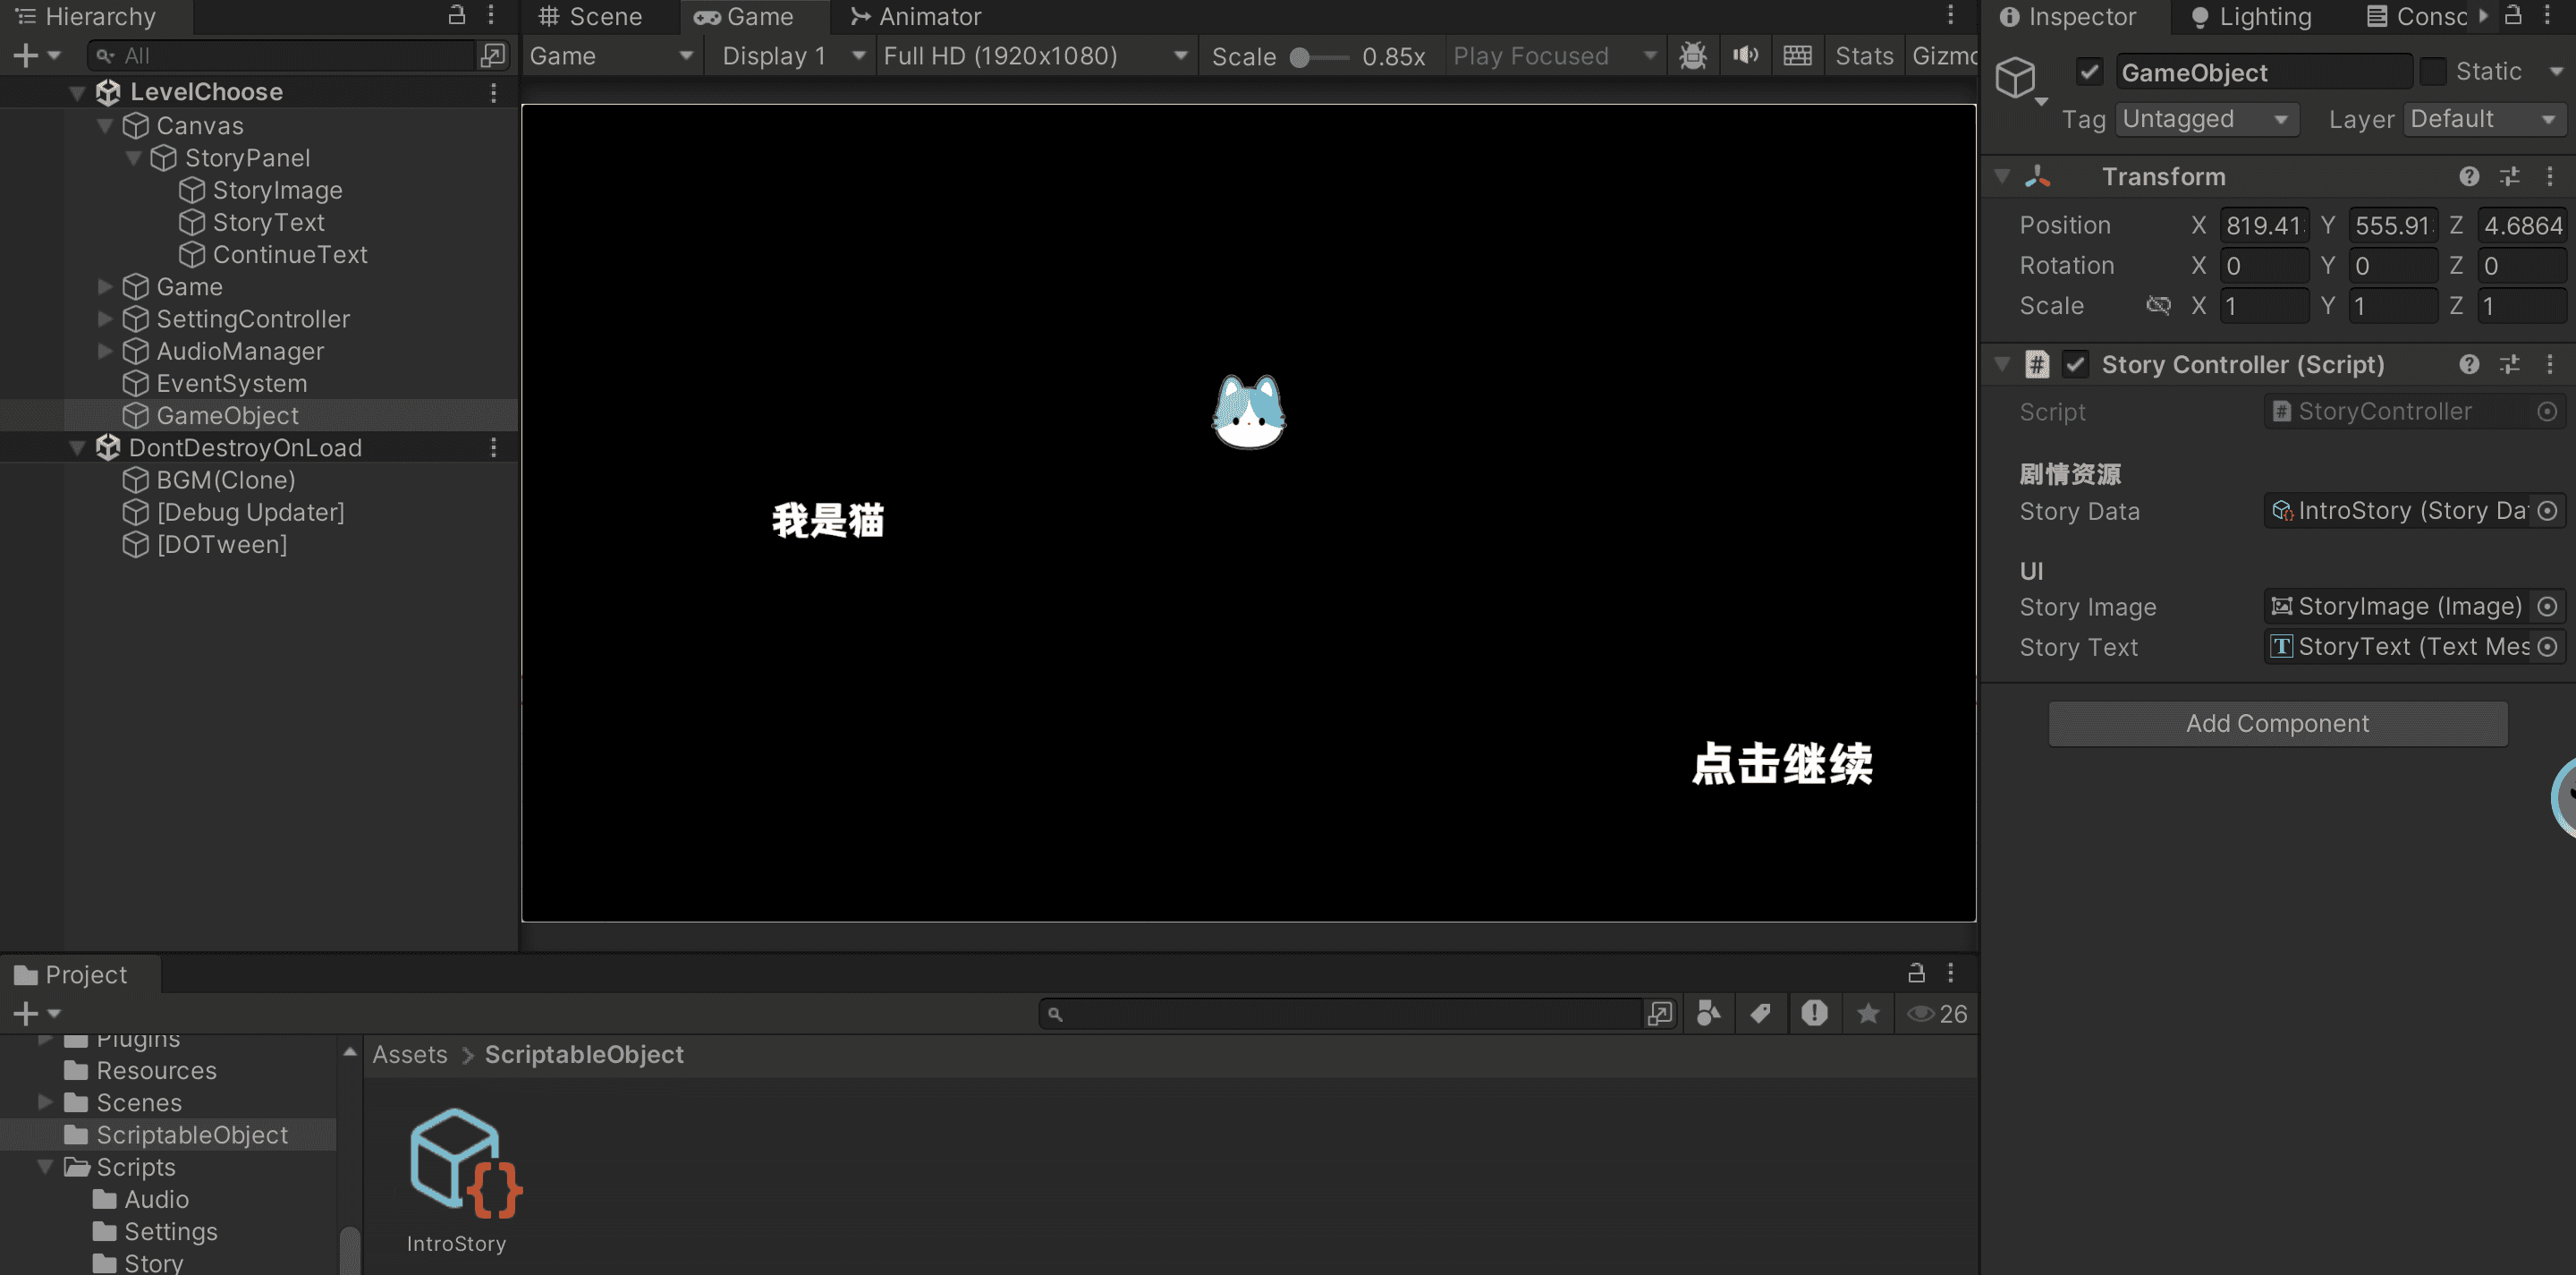Open the Display 1 dropdown
The image size is (2576, 1275).
(x=792, y=56)
